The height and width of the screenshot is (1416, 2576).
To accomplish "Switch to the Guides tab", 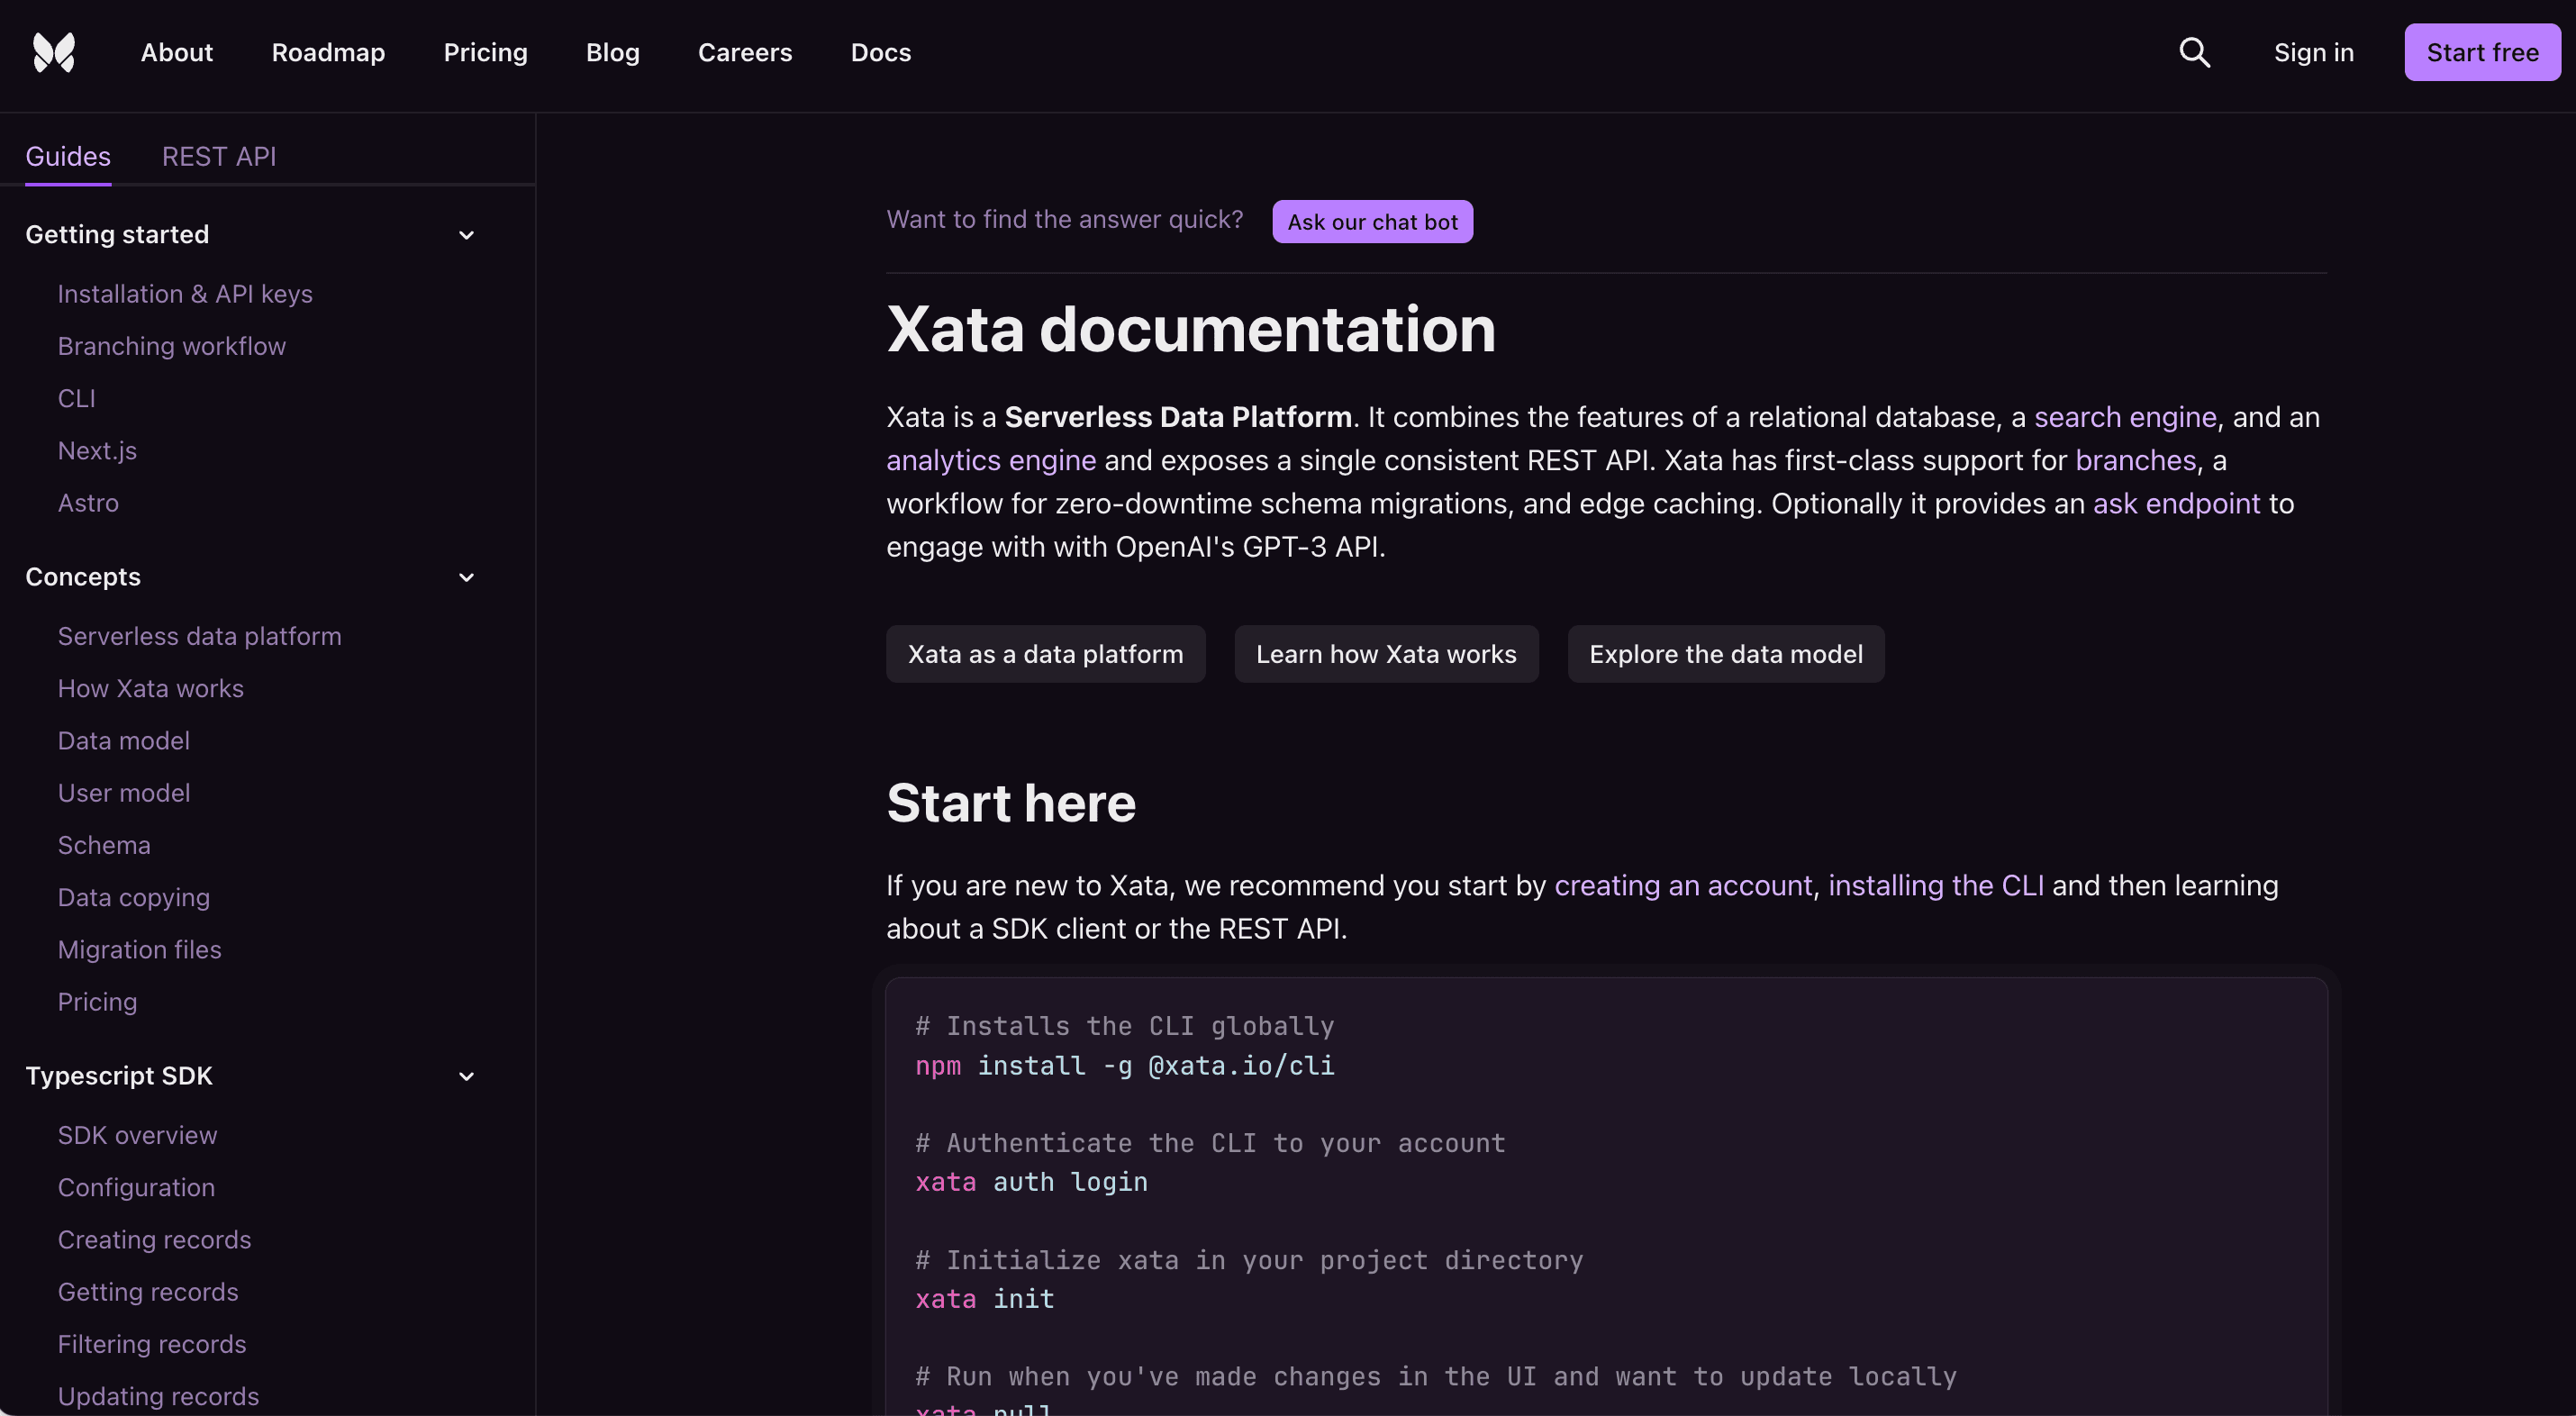I will tap(68, 157).
